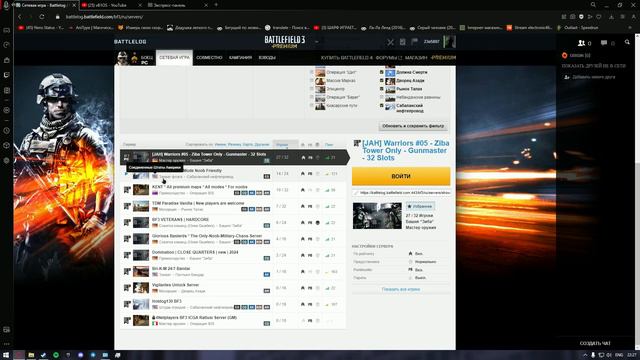Toggle the Долина Смерти map checkbox

click(382, 72)
